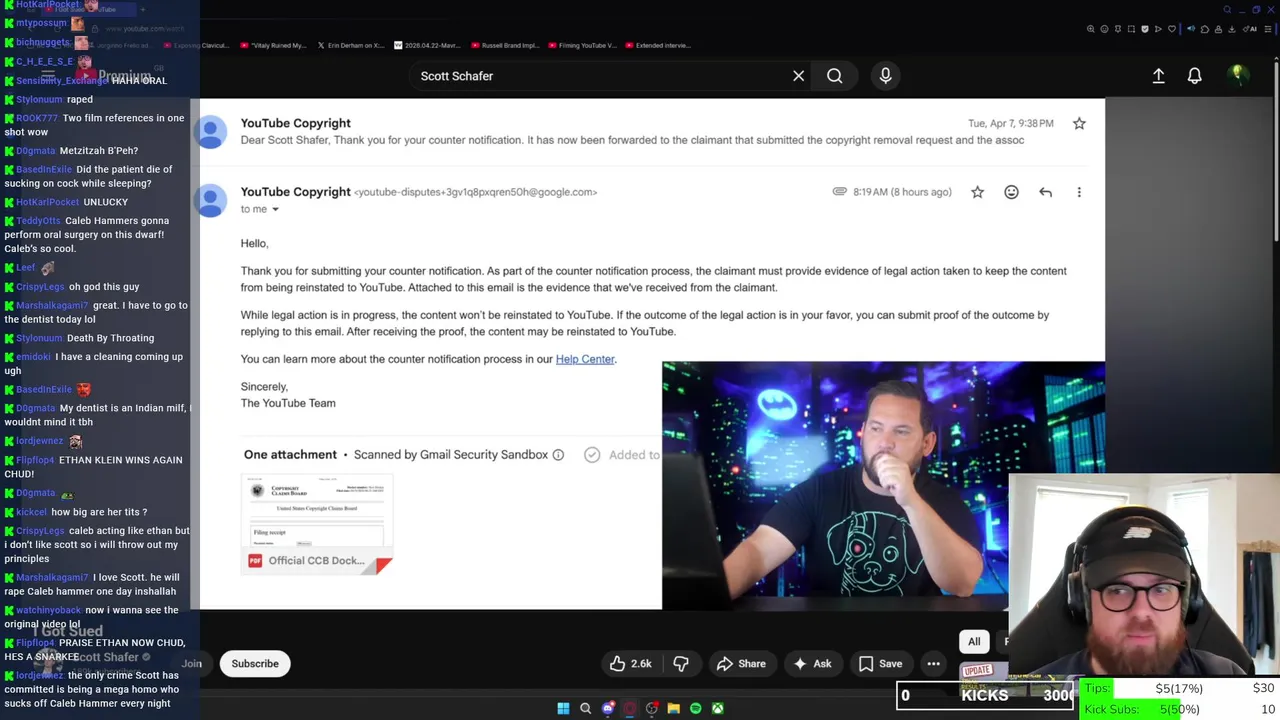Open the Official CCB Dock PDF attachment
Screen dimensions: 1280x720
coord(318,524)
